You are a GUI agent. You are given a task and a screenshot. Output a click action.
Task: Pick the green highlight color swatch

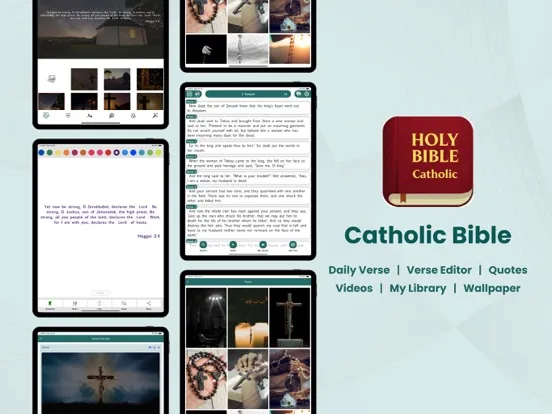pos(50,152)
